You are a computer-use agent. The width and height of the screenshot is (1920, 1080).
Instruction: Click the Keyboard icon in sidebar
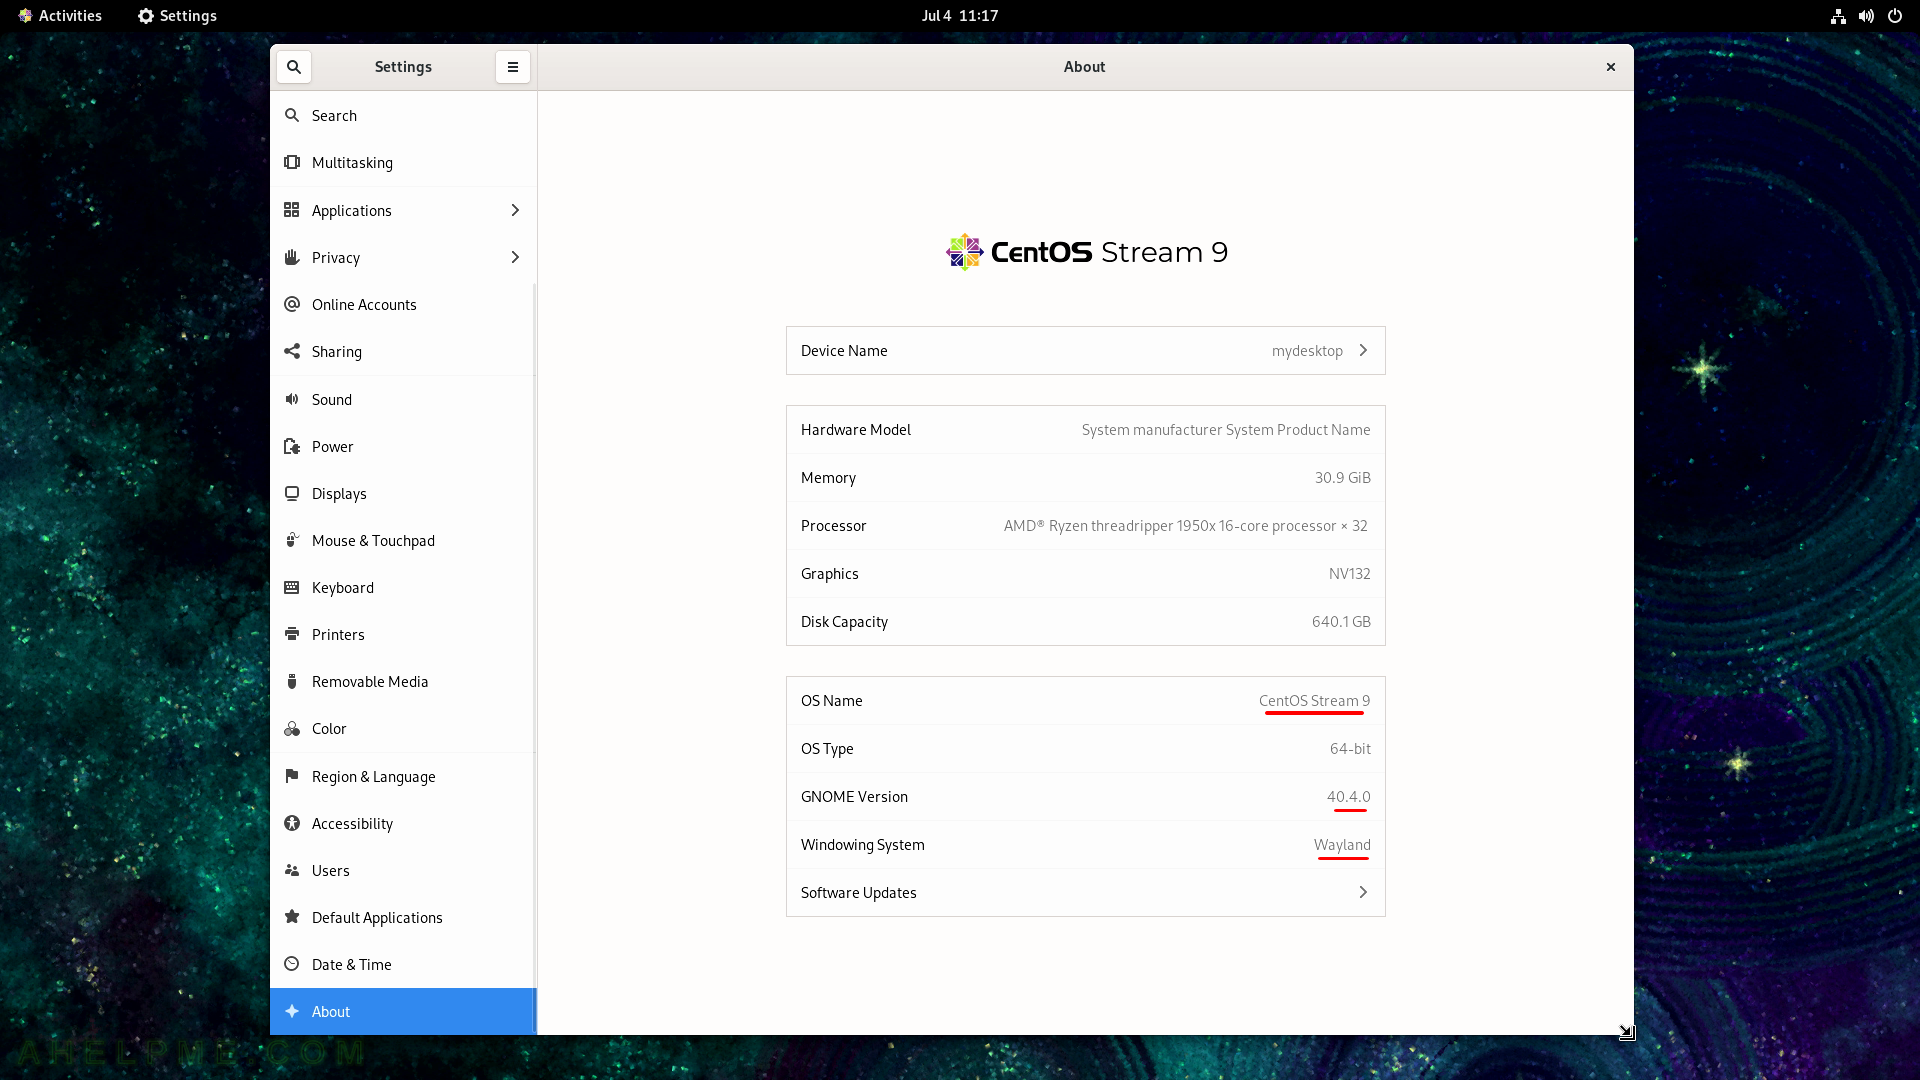(292, 587)
